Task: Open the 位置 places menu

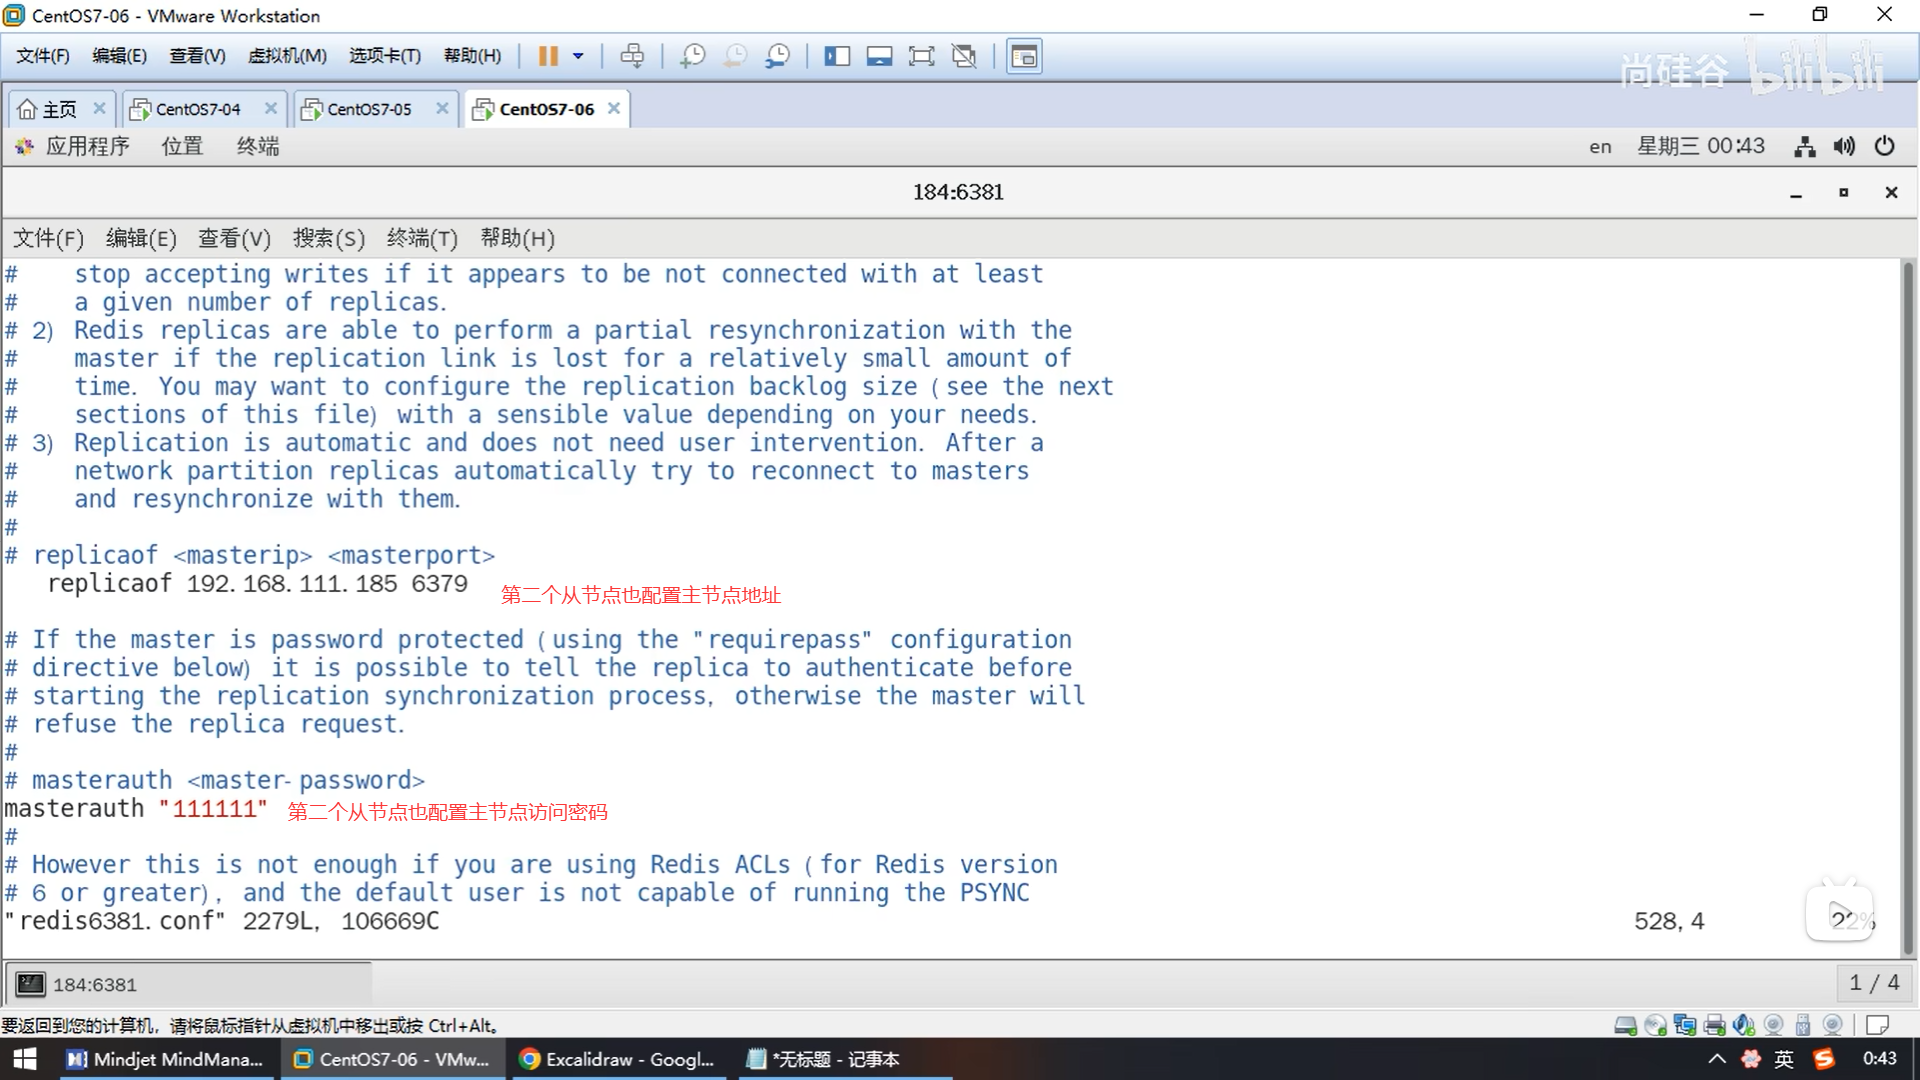Action: click(182, 146)
